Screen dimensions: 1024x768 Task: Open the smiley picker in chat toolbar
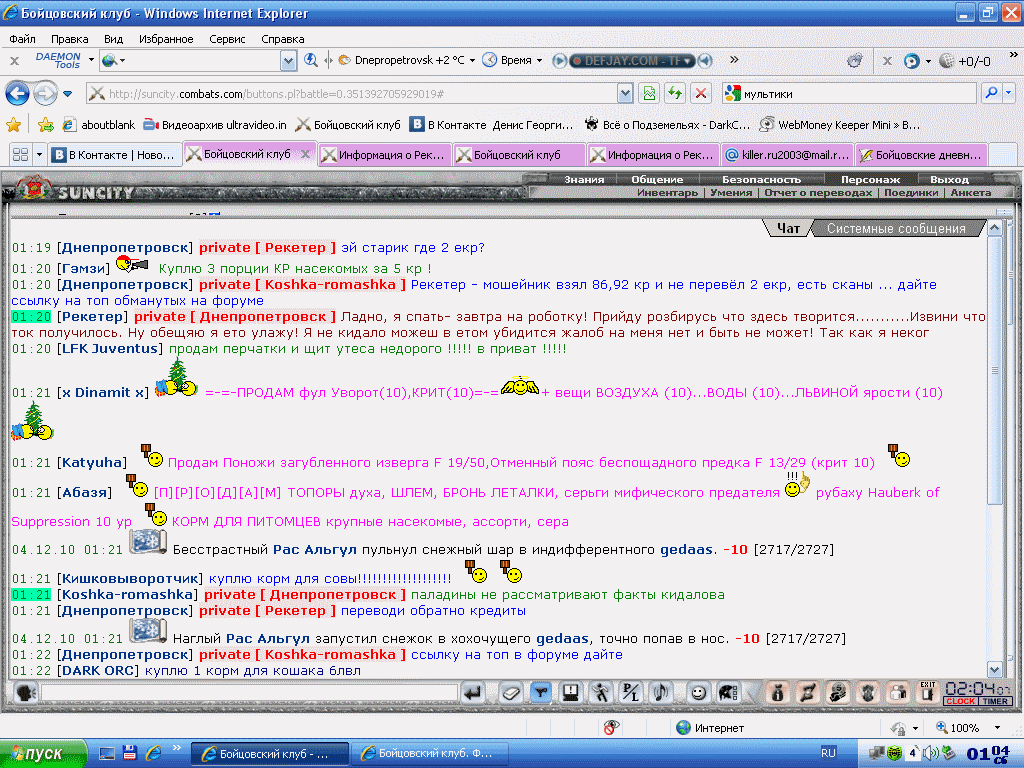click(698, 692)
